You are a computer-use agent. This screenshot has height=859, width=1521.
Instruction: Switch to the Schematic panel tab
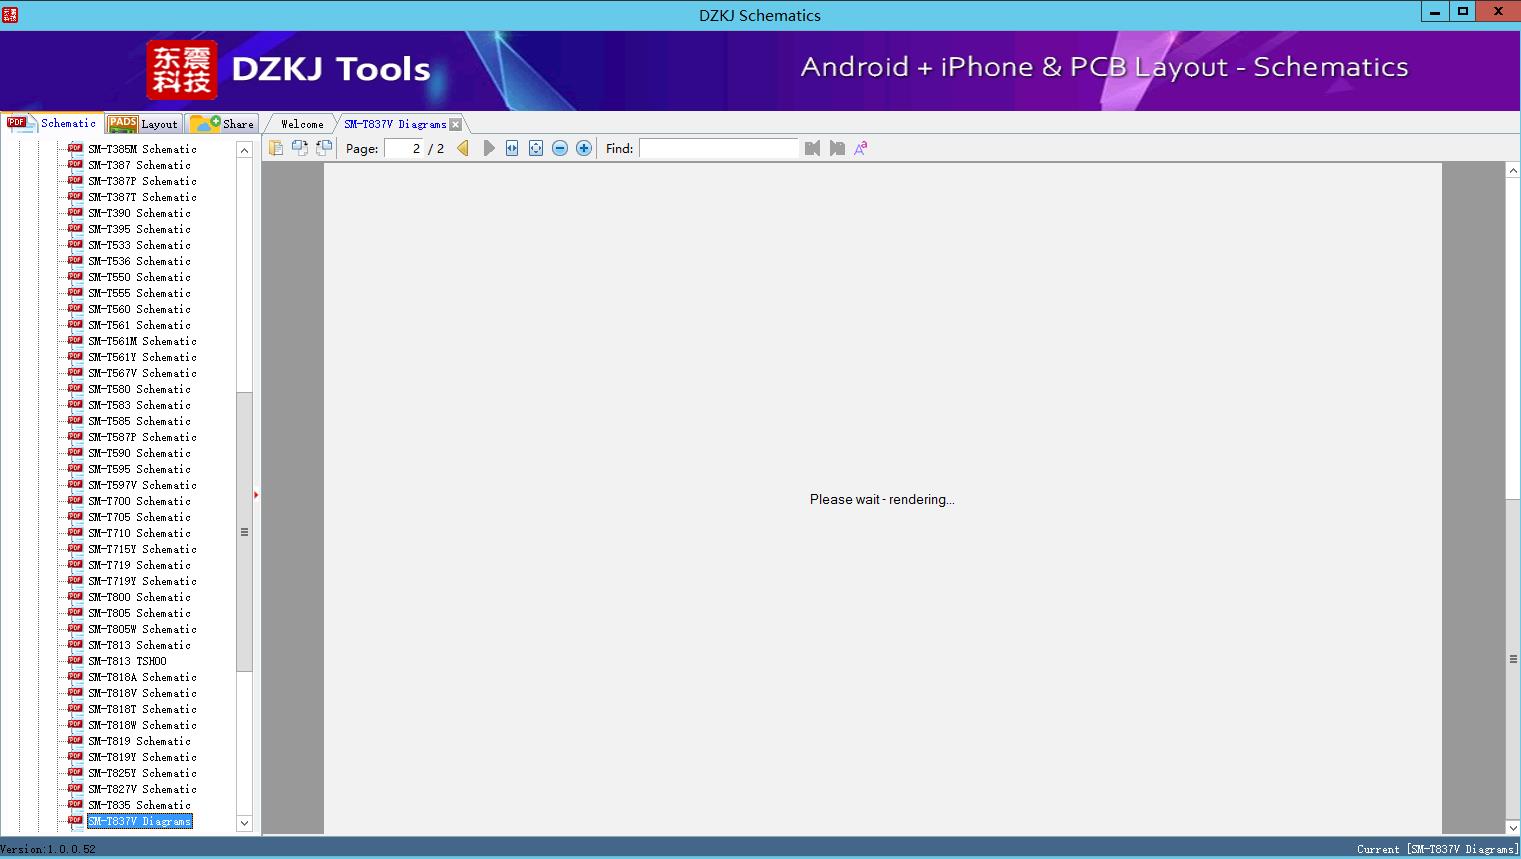pos(52,123)
